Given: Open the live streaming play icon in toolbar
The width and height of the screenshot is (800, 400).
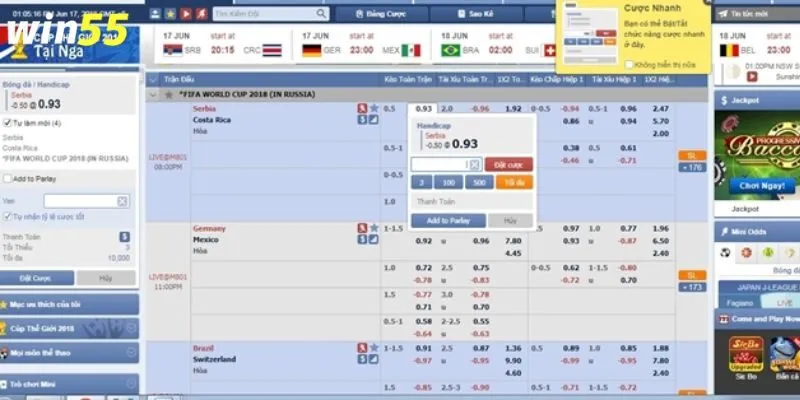Looking at the screenshot, I should click(186, 14).
